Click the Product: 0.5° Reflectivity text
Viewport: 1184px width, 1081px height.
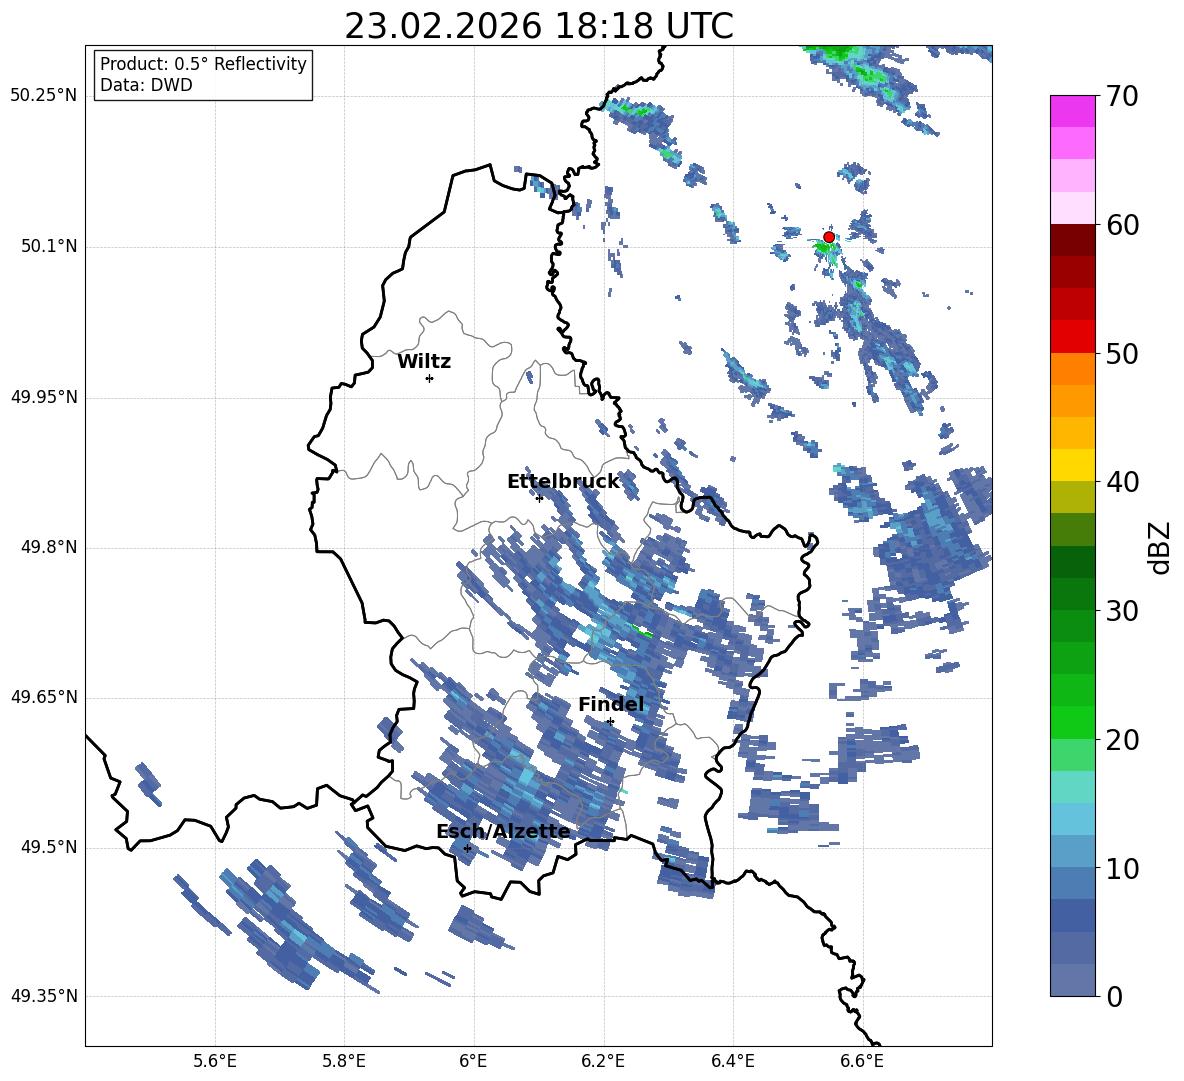click(203, 64)
